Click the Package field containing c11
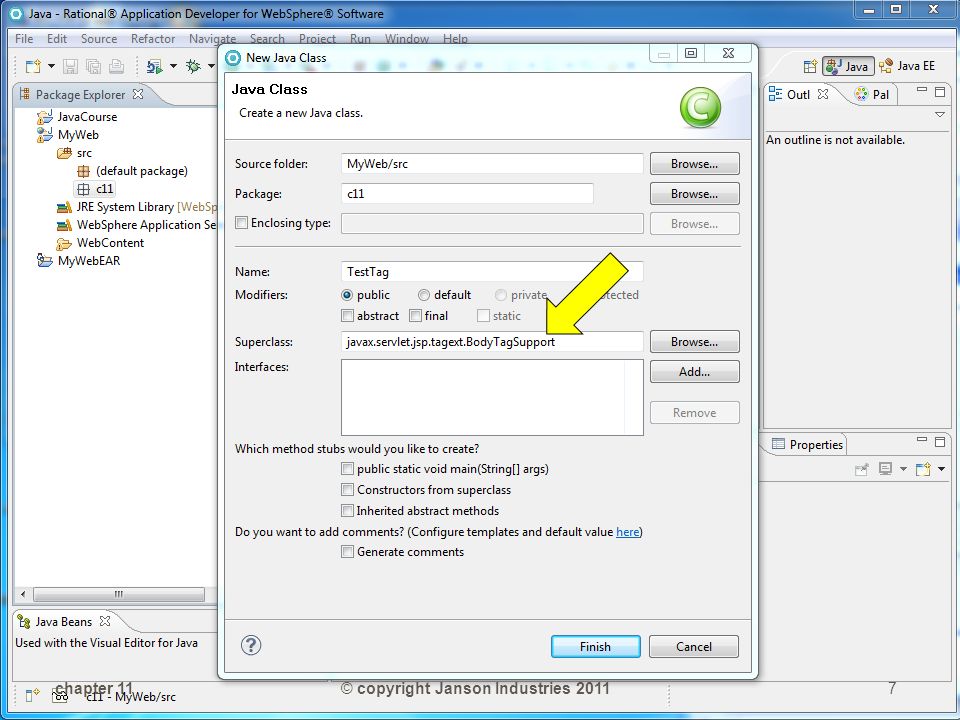The width and height of the screenshot is (960, 720). pos(467,193)
